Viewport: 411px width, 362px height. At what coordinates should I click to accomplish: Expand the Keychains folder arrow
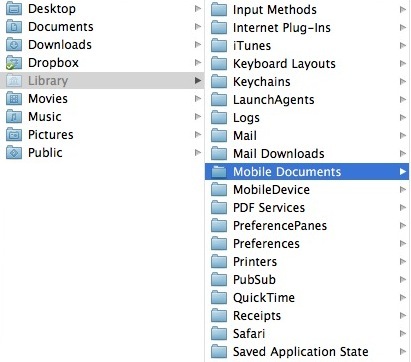[x=403, y=82]
